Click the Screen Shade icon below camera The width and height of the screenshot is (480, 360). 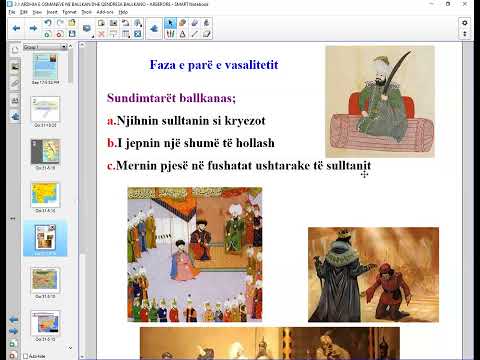(x=114, y=34)
